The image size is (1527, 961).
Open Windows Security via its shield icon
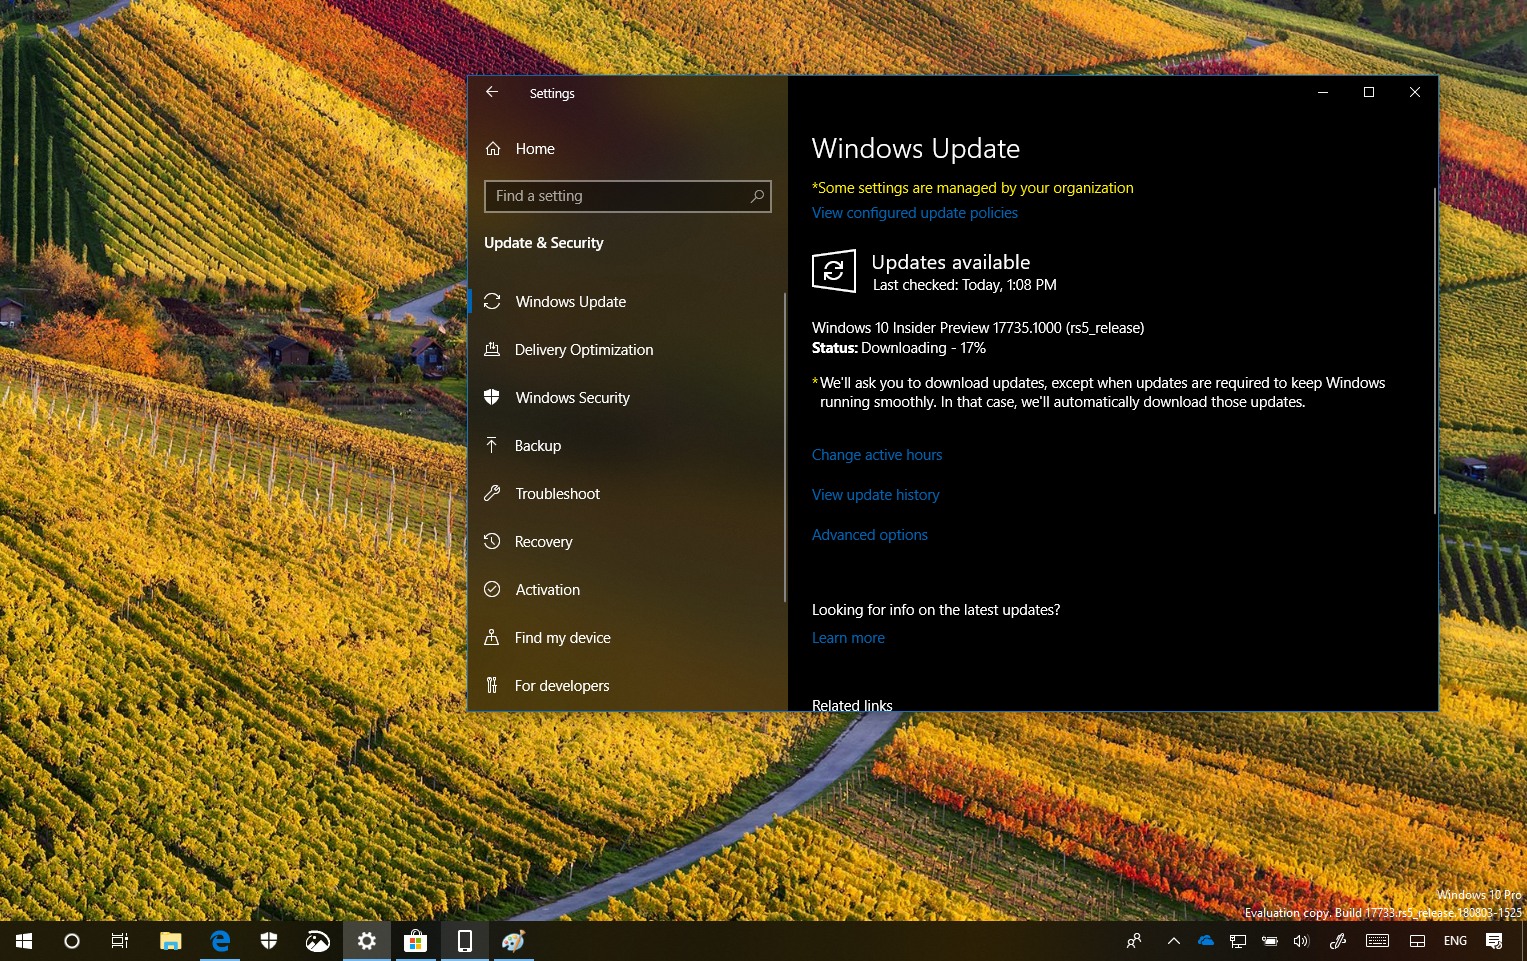(492, 397)
